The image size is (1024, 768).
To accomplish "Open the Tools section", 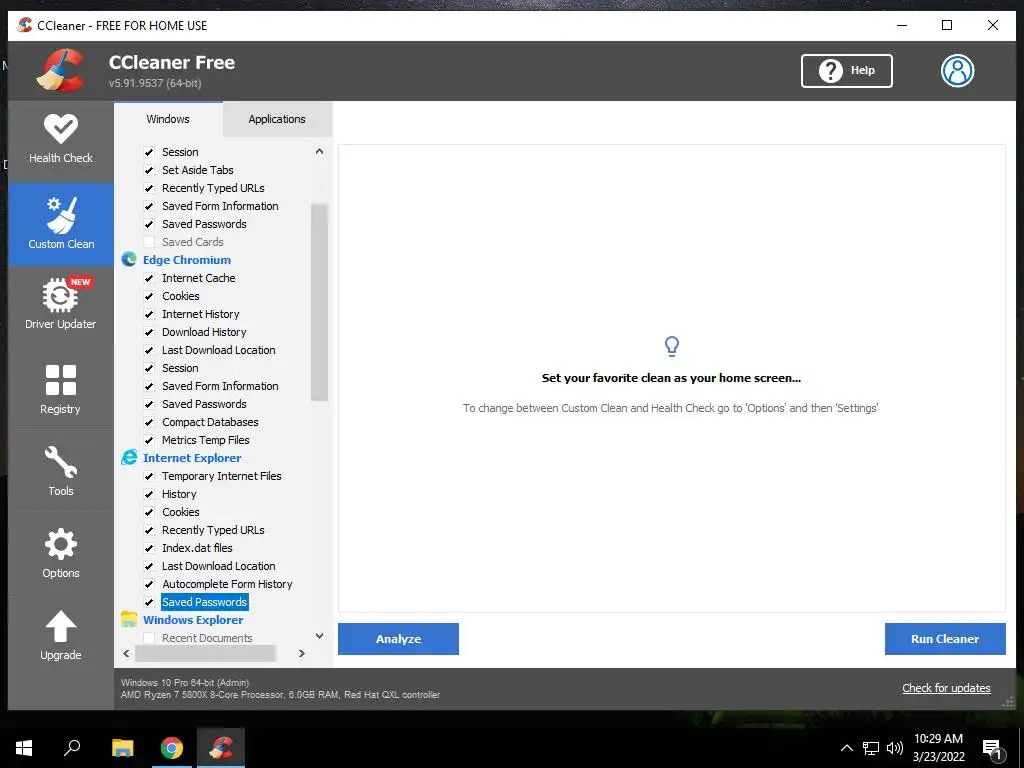I will coord(61,470).
